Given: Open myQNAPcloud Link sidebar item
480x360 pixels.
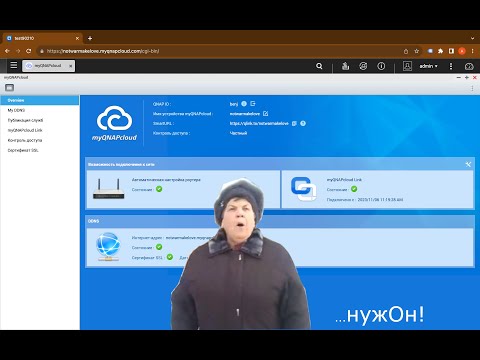Looking at the screenshot, I should [40, 130].
